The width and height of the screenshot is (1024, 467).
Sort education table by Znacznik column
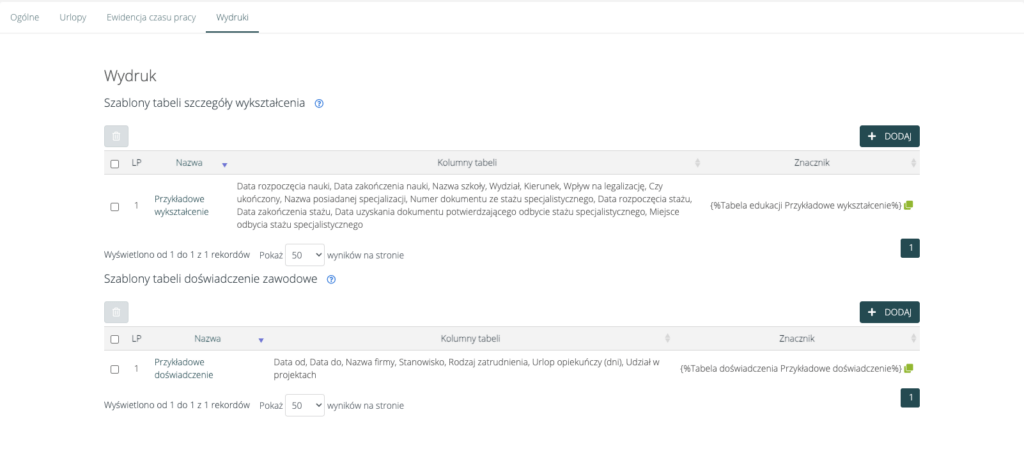[x=913, y=163]
